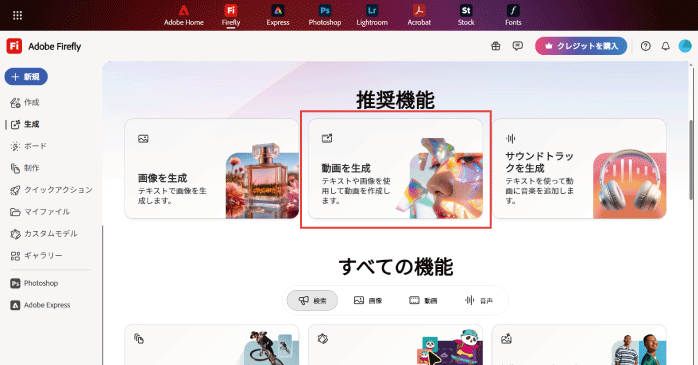Screen dimensions: 698x365
Task: Open Adobe Home from top bar
Action: point(183,16)
